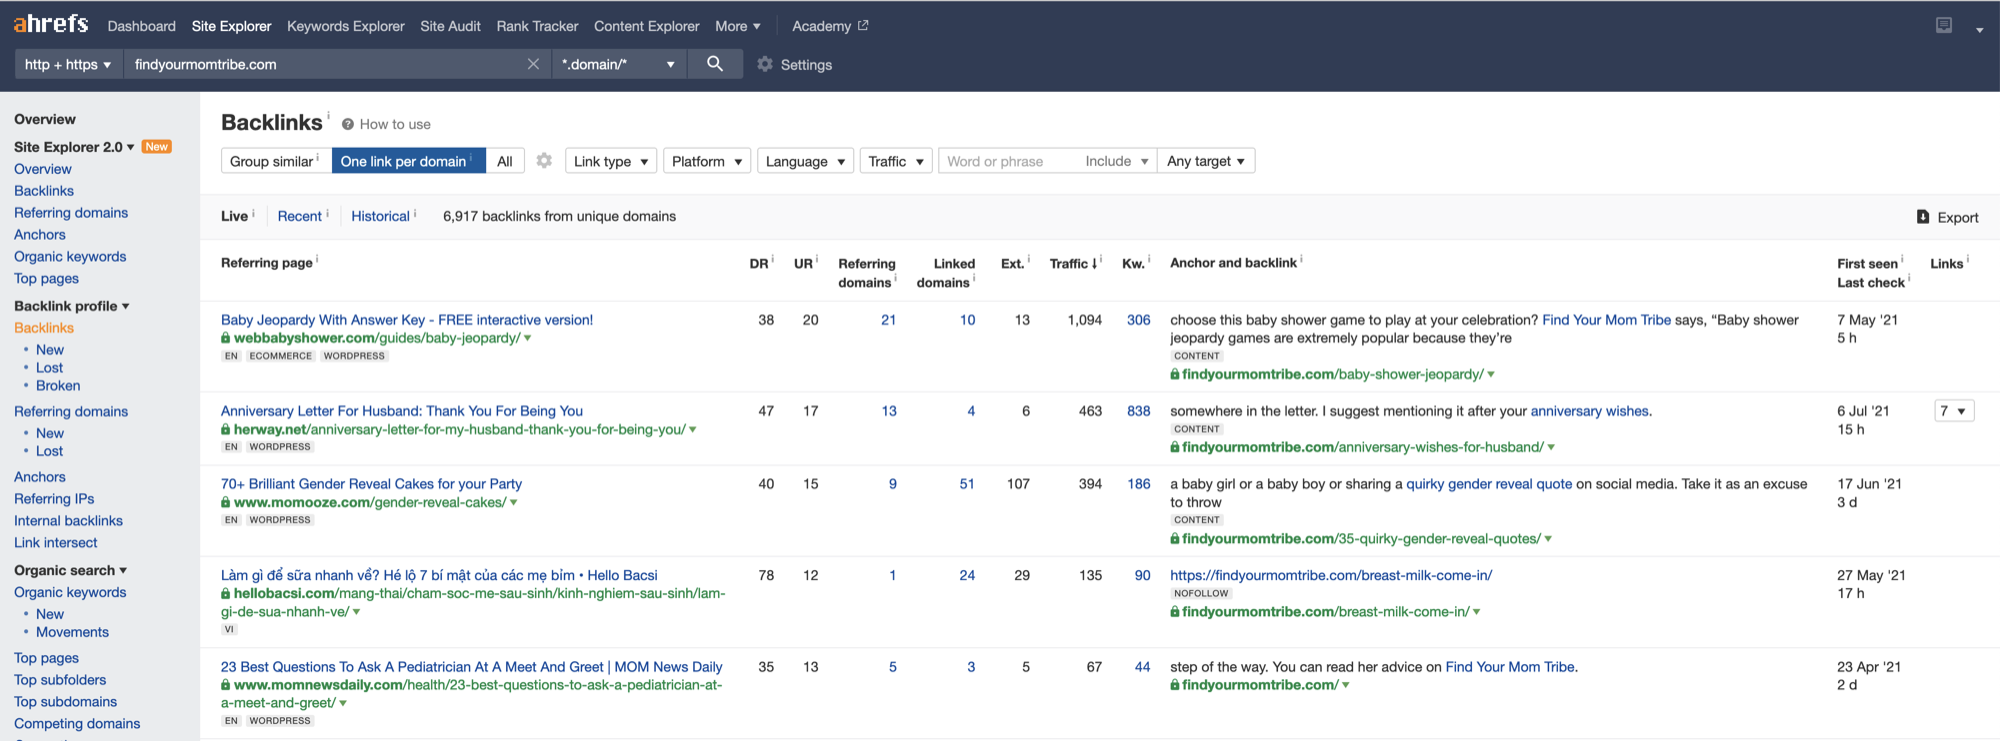The height and width of the screenshot is (741, 2000).
Task: Click lock icon beside webbabyshower.com URL
Action: tap(226, 338)
